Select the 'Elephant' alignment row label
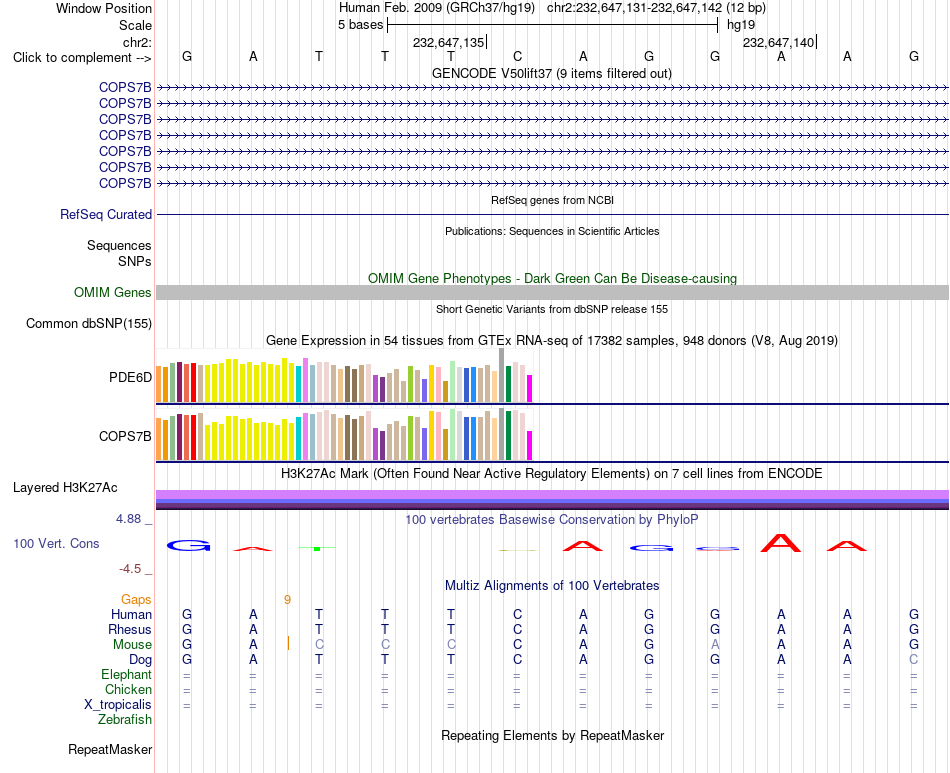 click(x=126, y=674)
